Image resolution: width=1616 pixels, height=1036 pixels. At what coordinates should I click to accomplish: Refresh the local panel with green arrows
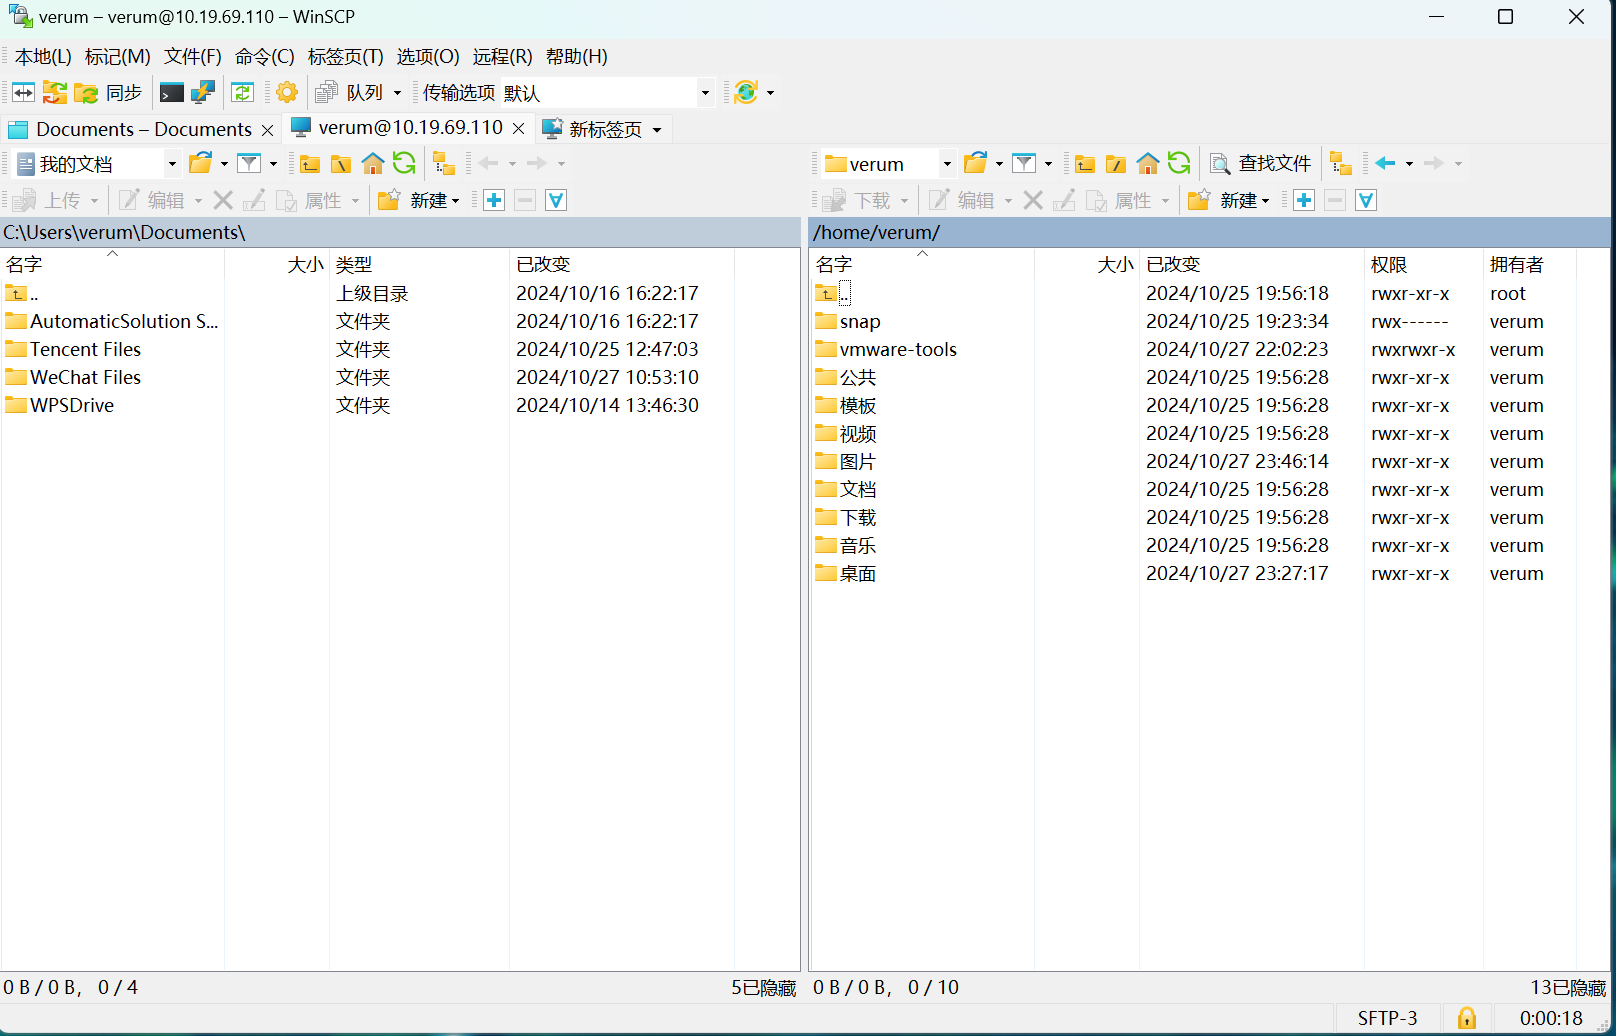pos(404,163)
